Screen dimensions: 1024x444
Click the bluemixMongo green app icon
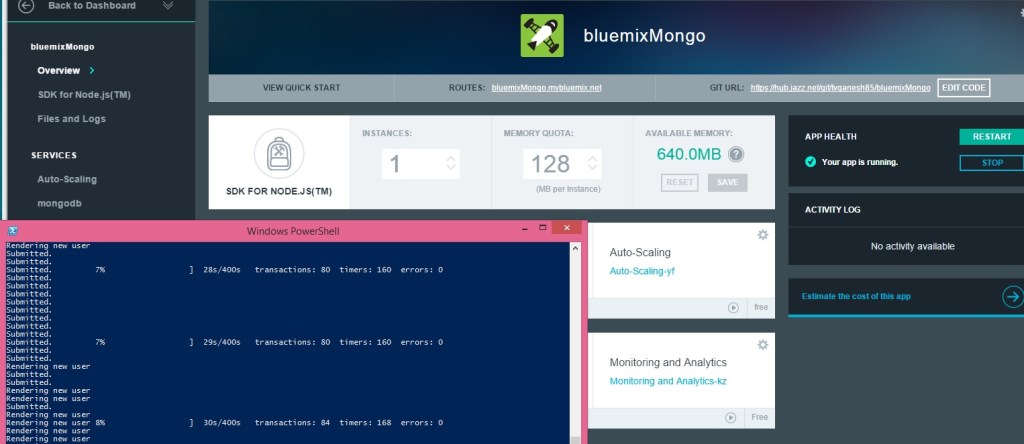click(x=542, y=35)
